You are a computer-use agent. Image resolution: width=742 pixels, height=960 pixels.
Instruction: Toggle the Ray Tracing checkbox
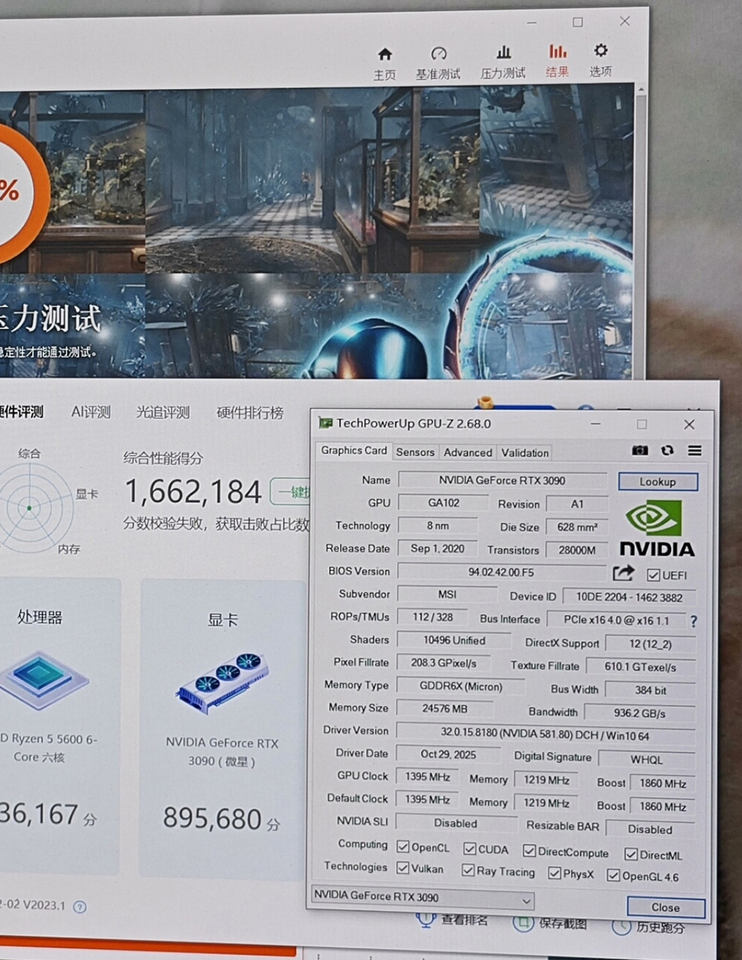pyautogui.click(x=468, y=870)
